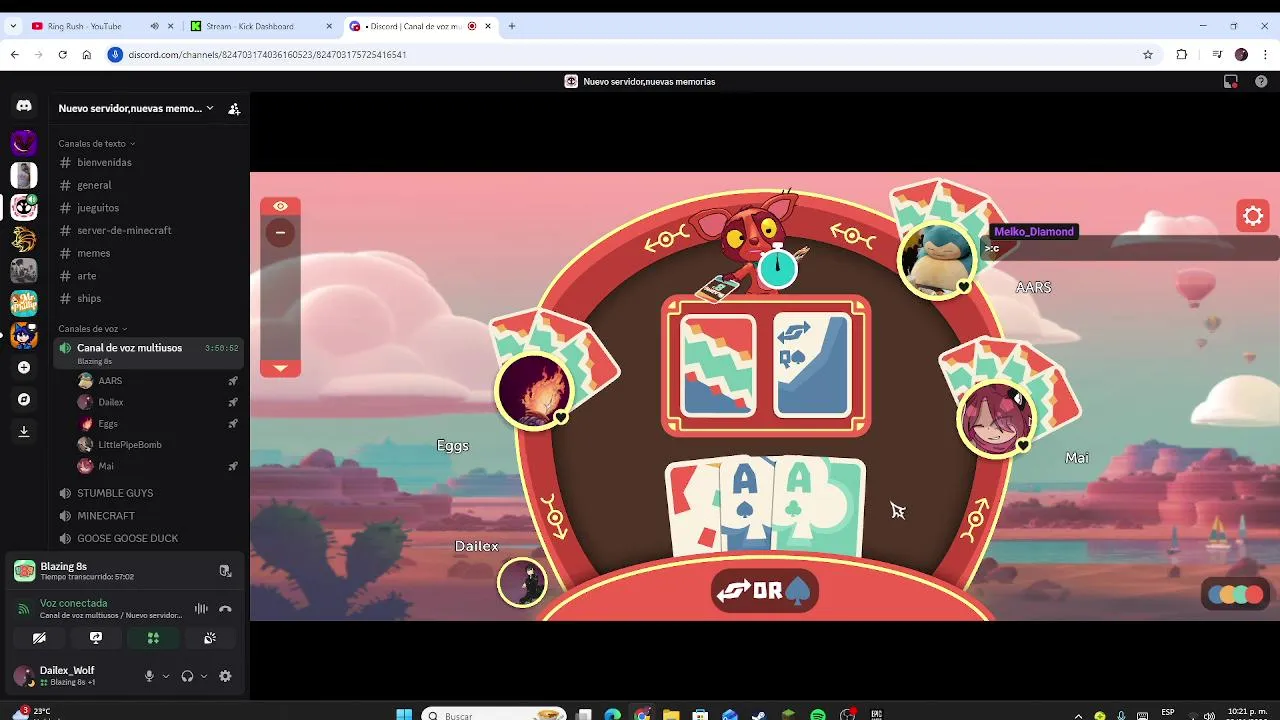Toggle the eye view button in game
Viewport: 1280px width, 720px height.
pyautogui.click(x=280, y=206)
